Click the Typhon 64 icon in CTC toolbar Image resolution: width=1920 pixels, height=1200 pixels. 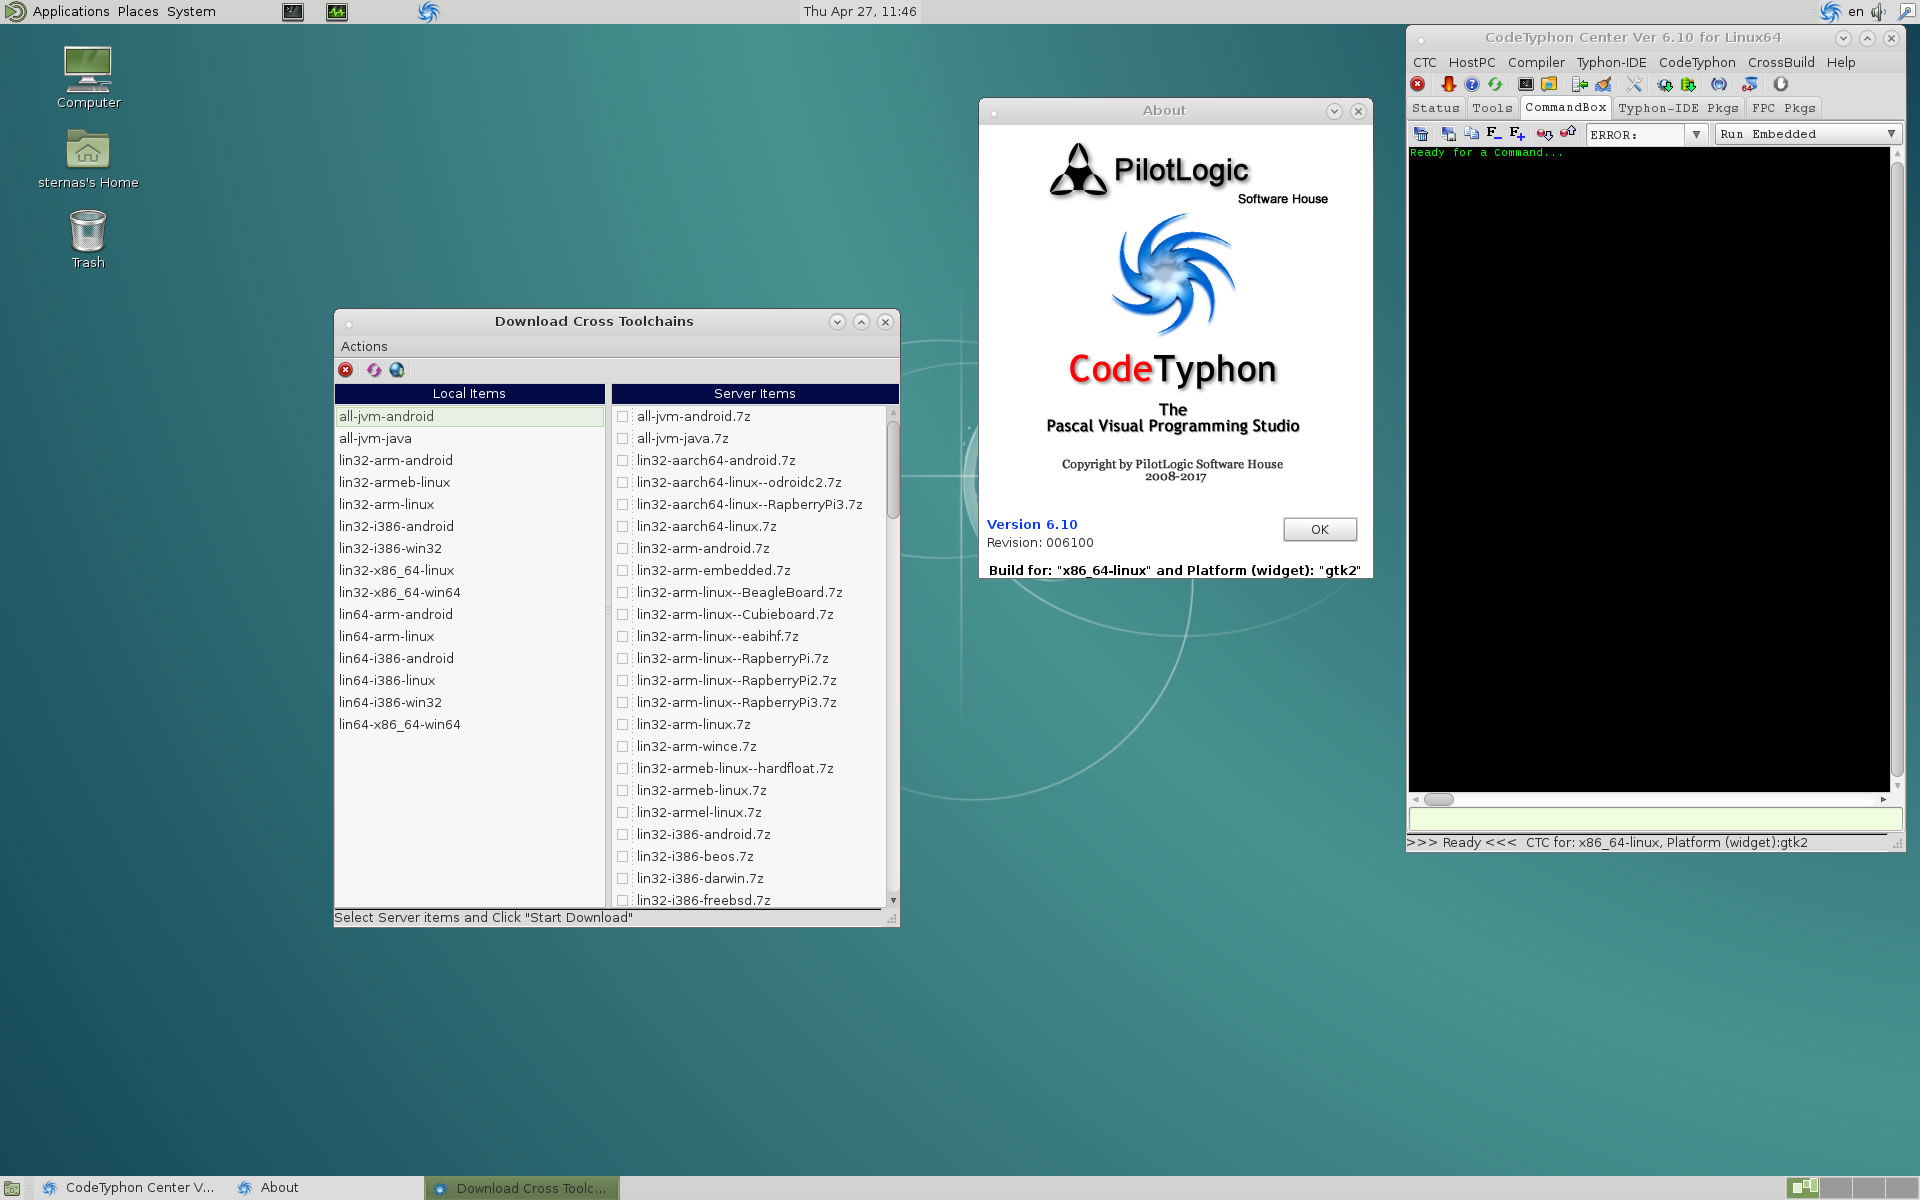1750,85
